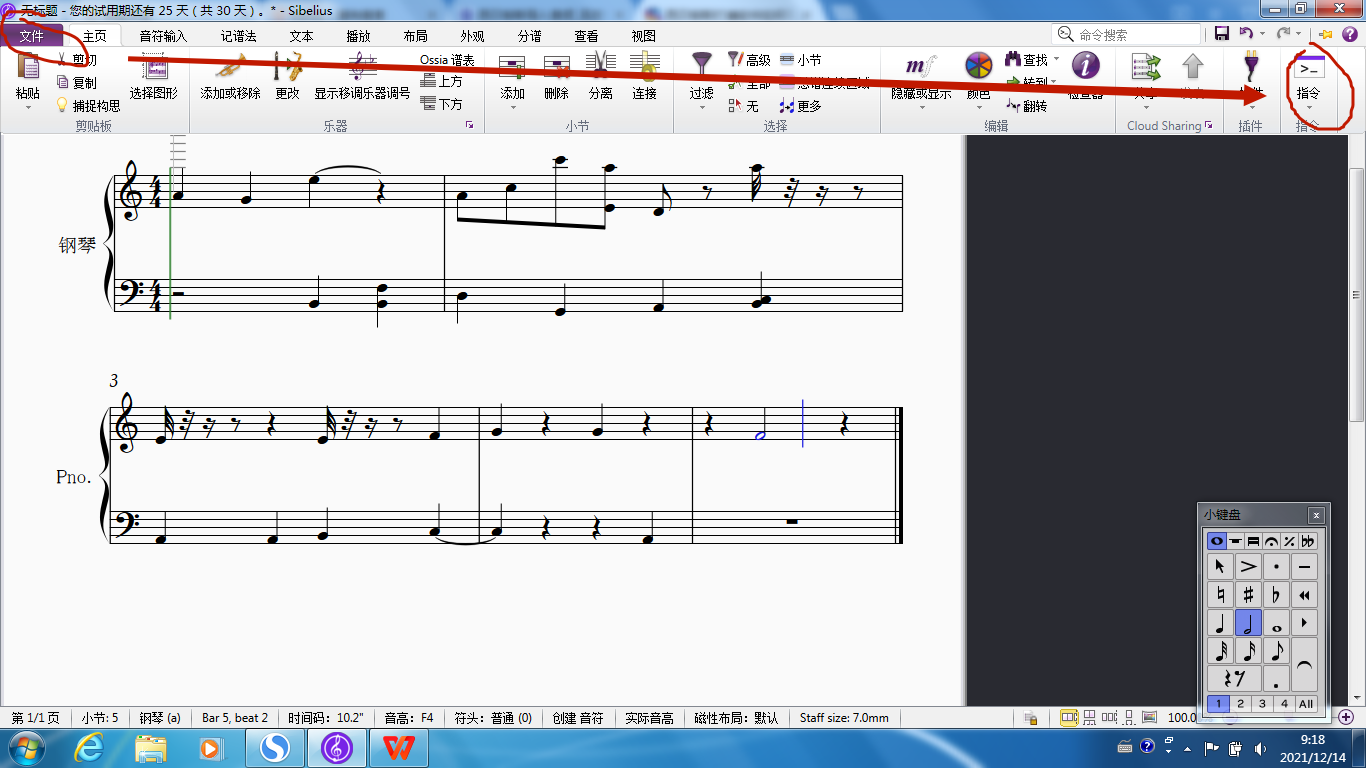Open WPS Office from taskbar
Viewport: 1366px width, 768px height.
399,747
